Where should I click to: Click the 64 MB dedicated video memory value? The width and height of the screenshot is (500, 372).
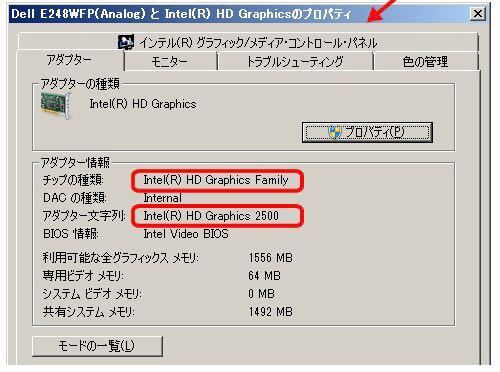264,276
